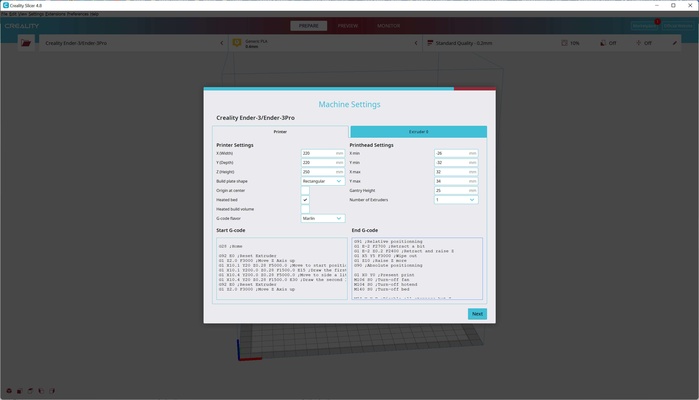Click the Y max input field
This screenshot has width=699, height=400.
[x=456, y=181]
